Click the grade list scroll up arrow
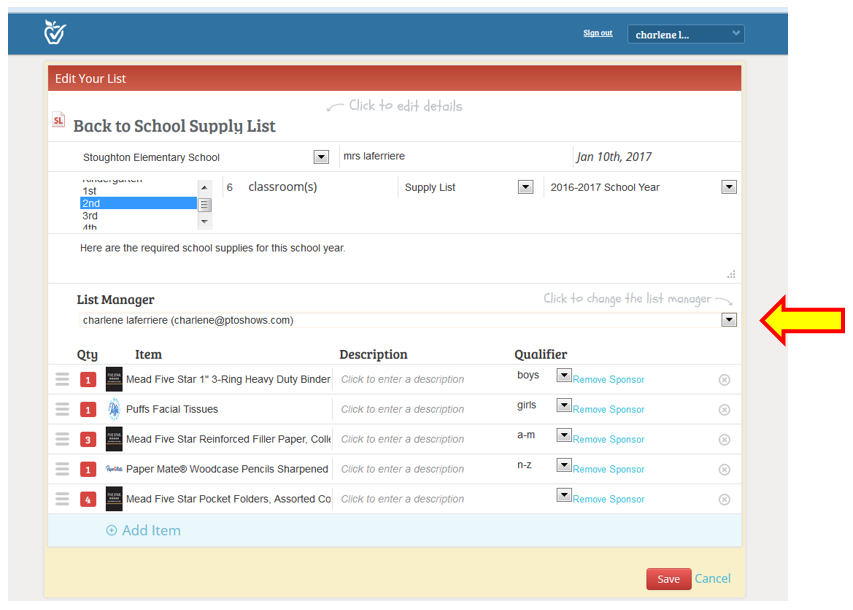This screenshot has height=610, width=853. click(205, 188)
